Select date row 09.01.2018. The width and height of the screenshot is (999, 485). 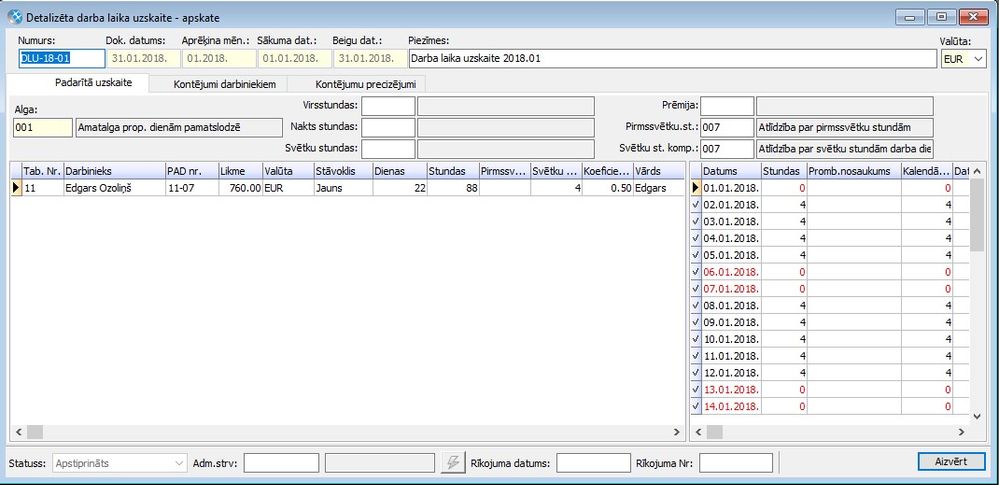click(731, 322)
